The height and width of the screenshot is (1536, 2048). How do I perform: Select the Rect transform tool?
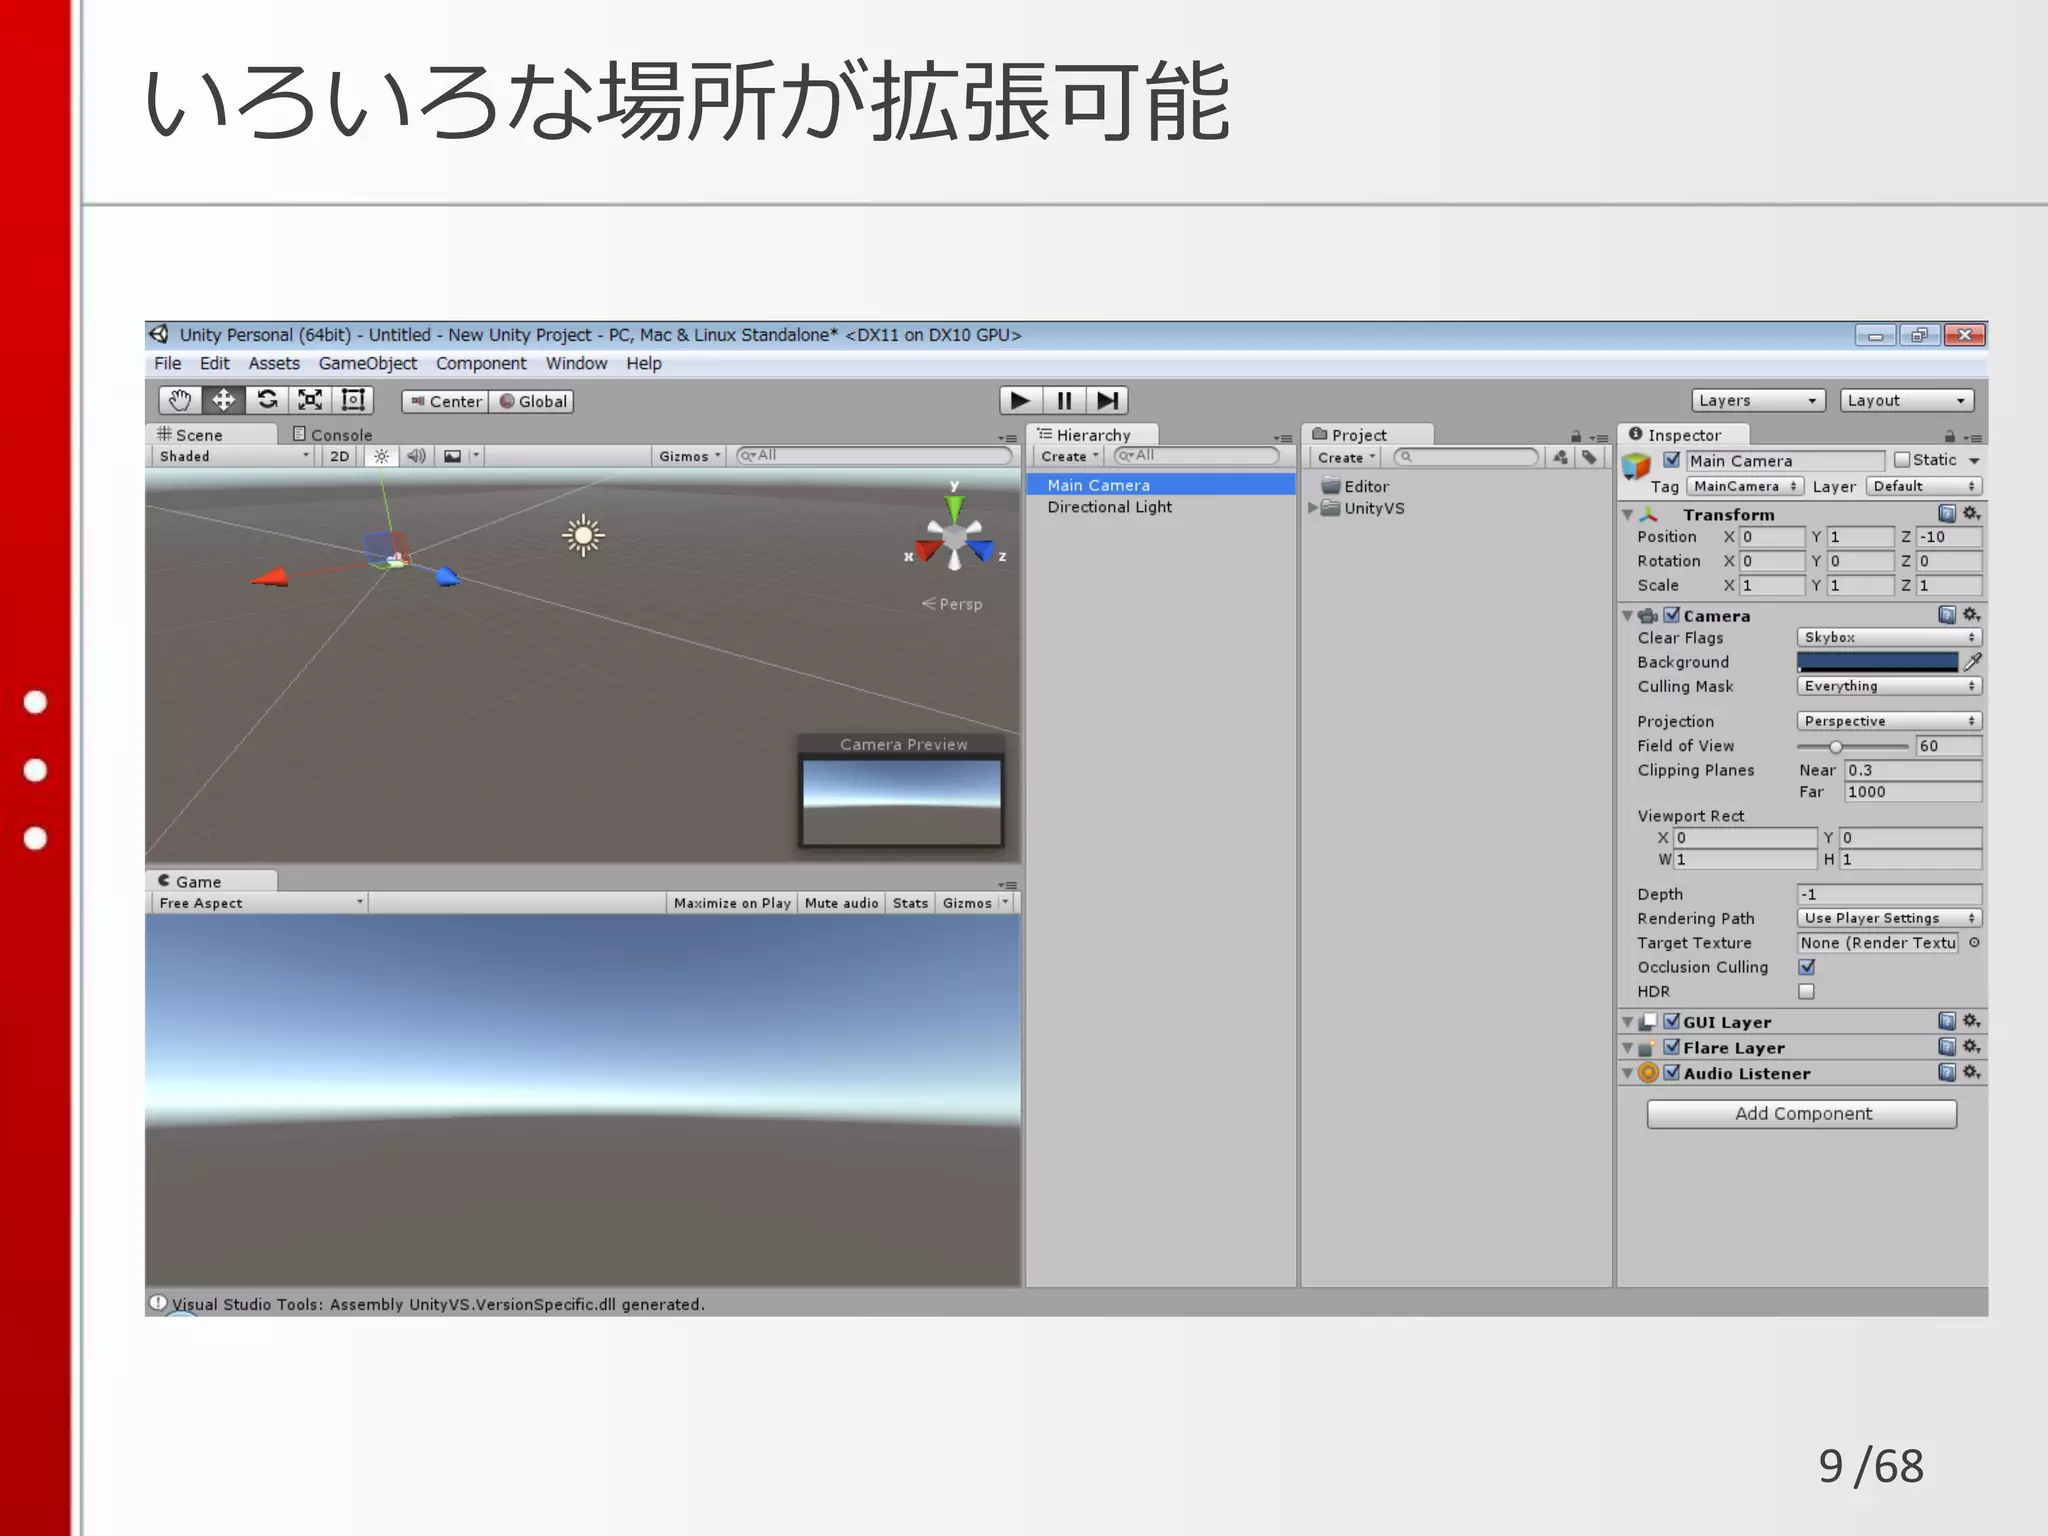353,401
